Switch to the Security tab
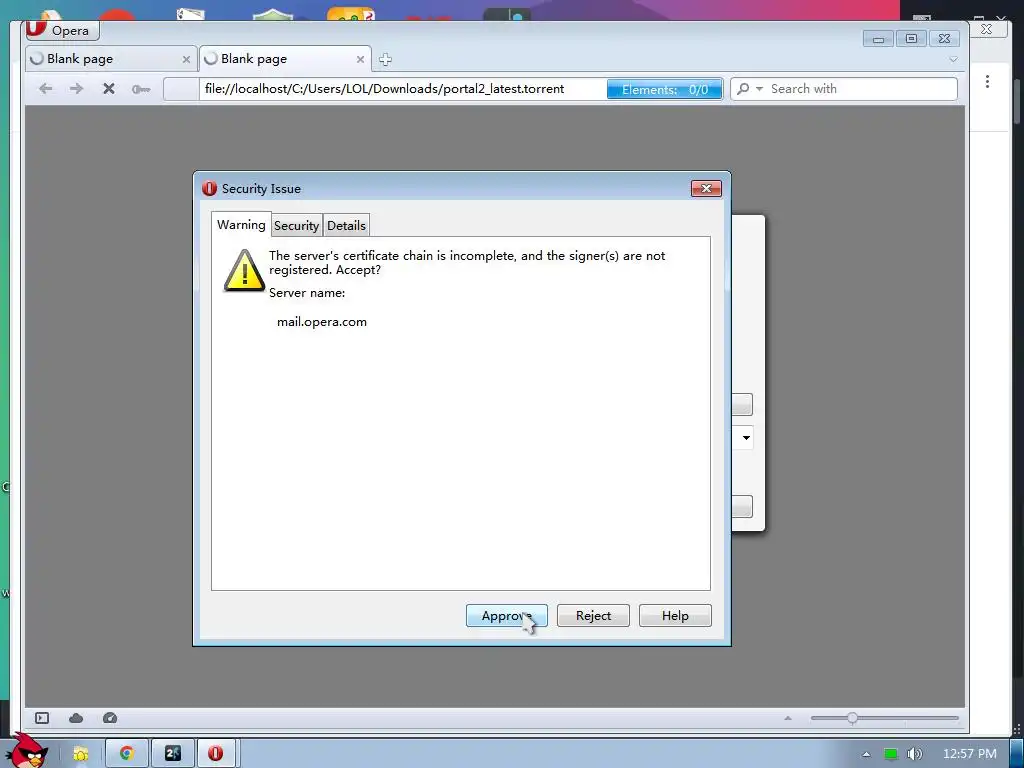Image resolution: width=1024 pixels, height=768 pixels. 296,225
